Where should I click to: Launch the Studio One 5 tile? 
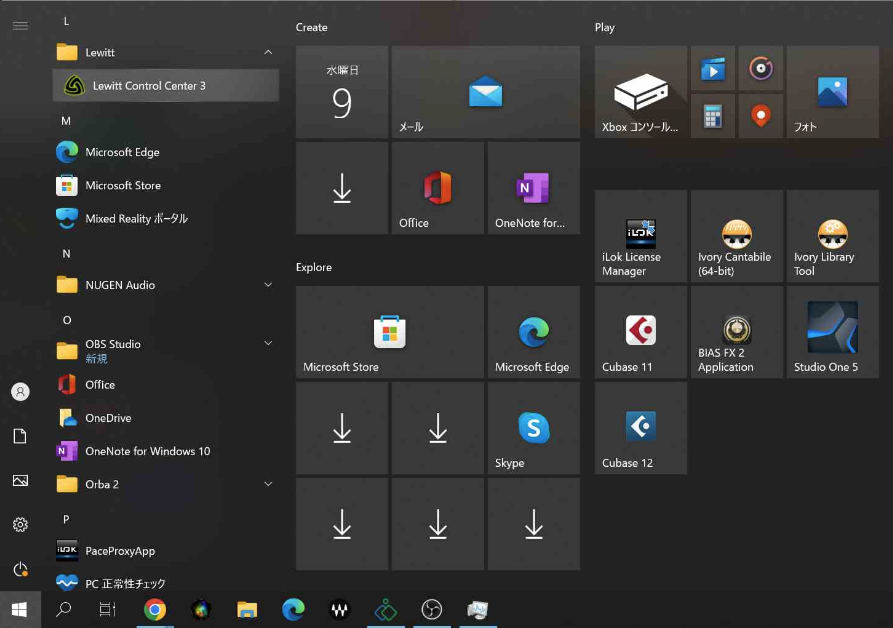coord(833,332)
